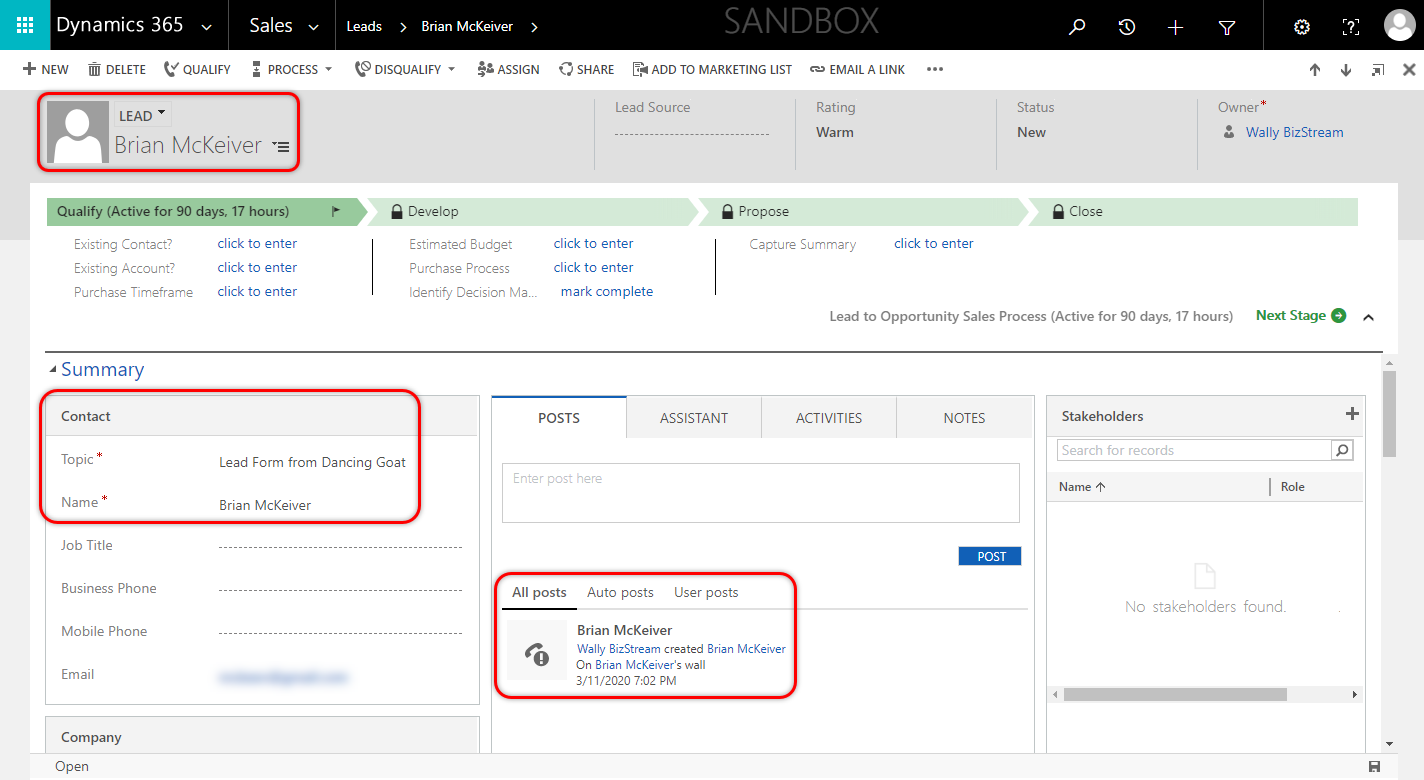Click the Next Stage button
This screenshot has height=780, width=1424.
[1300, 315]
